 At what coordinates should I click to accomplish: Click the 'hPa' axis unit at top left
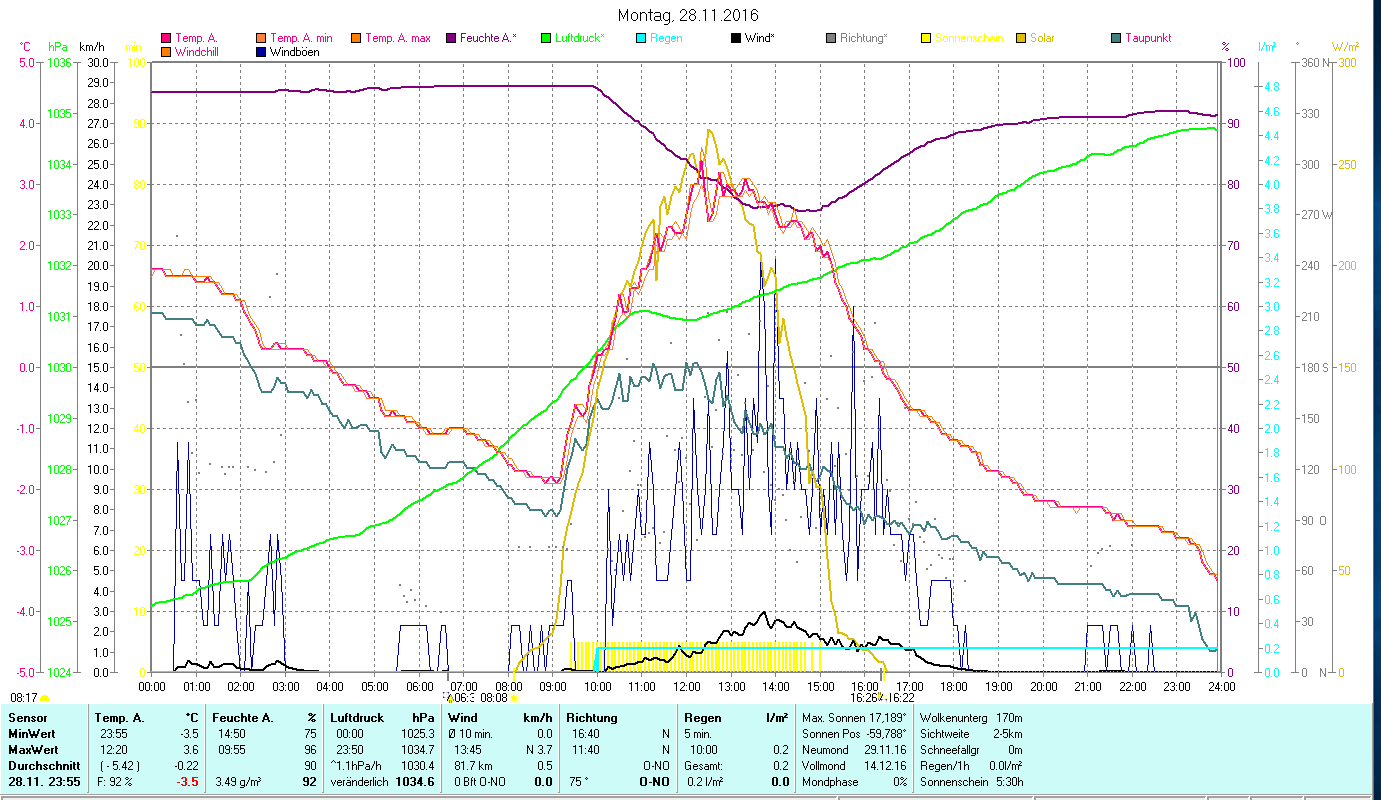click(57, 47)
